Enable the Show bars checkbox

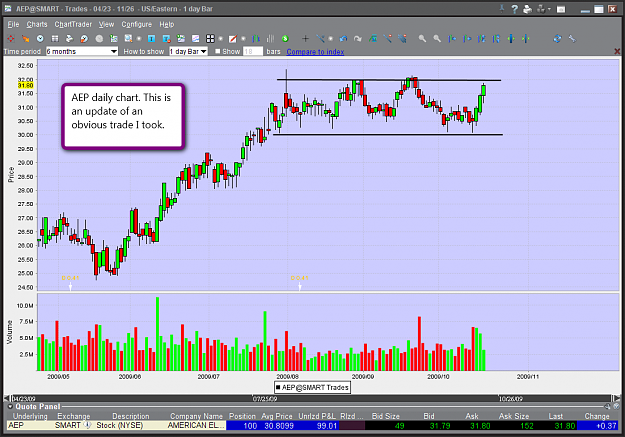[x=218, y=51]
